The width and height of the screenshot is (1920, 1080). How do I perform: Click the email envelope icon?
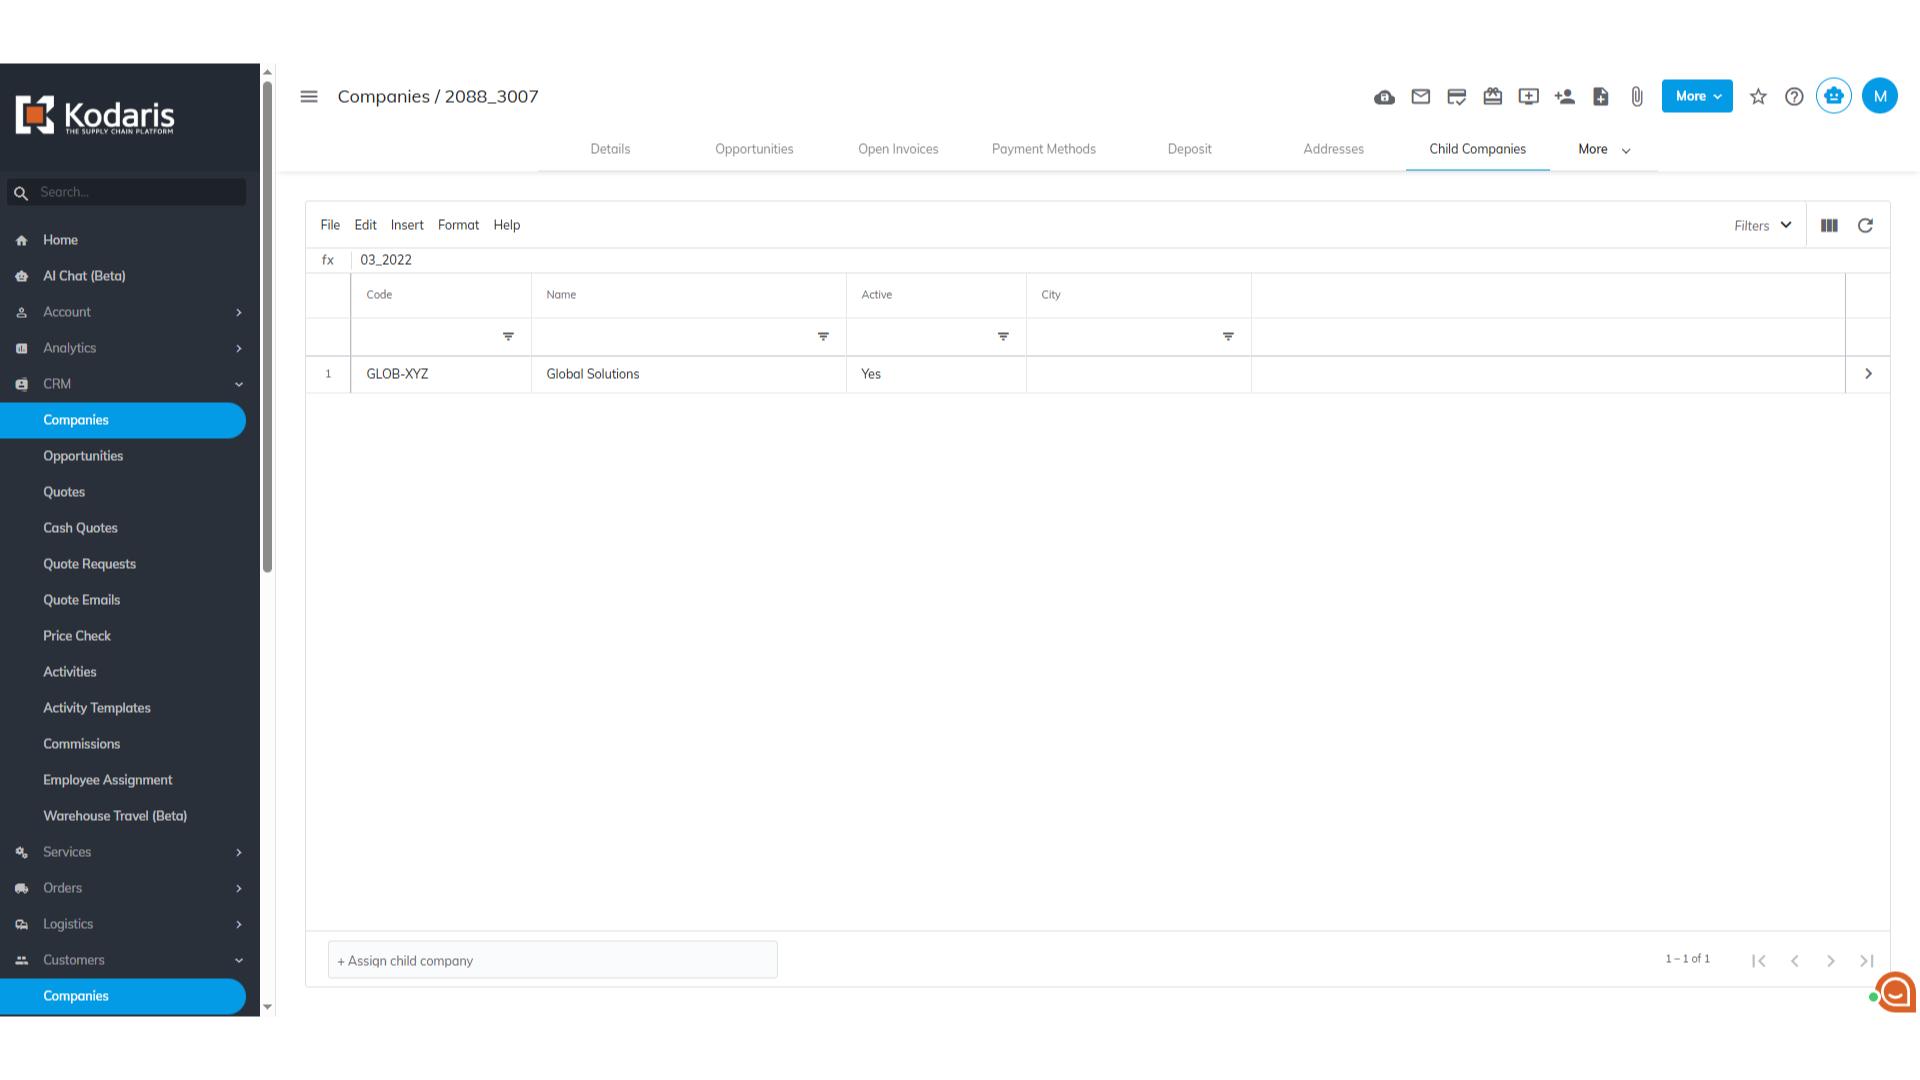tap(1420, 97)
